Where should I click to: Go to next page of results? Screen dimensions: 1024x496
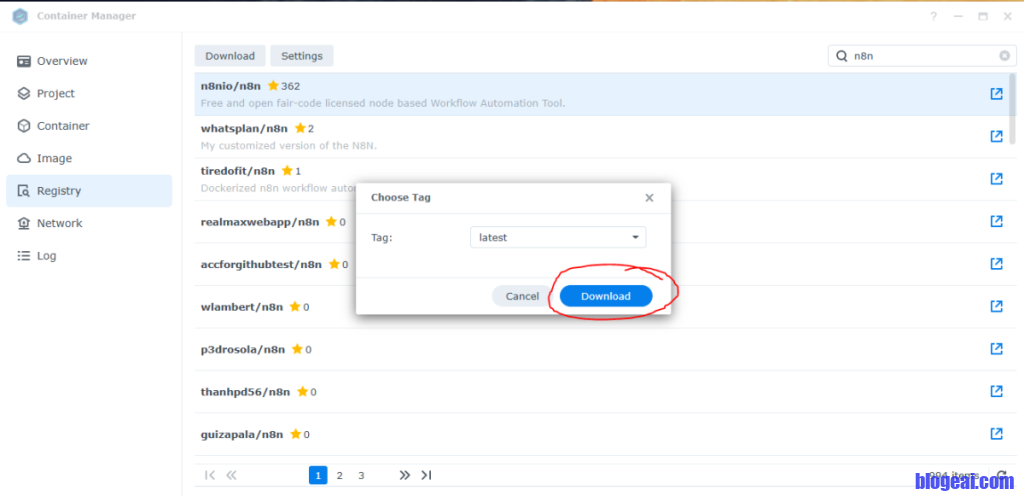[x=404, y=475]
